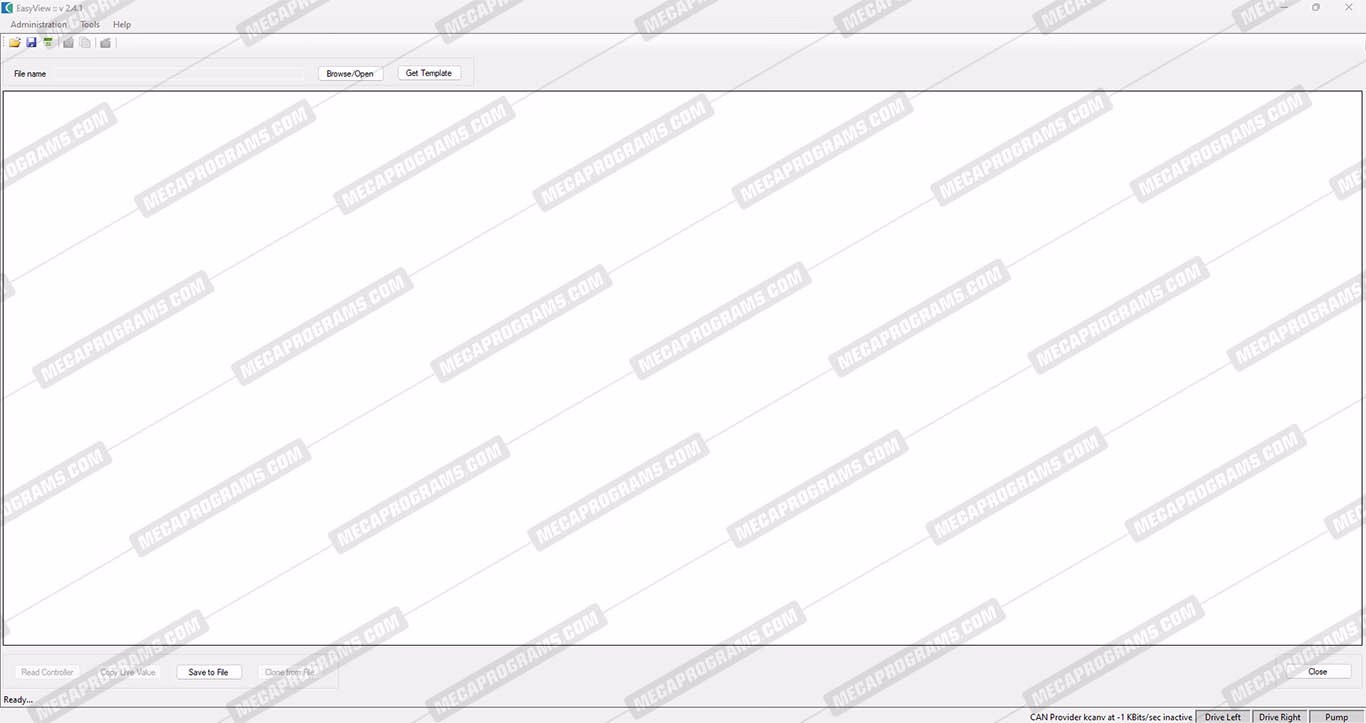Click the File name label
This screenshot has height=723, width=1366.
click(30, 73)
